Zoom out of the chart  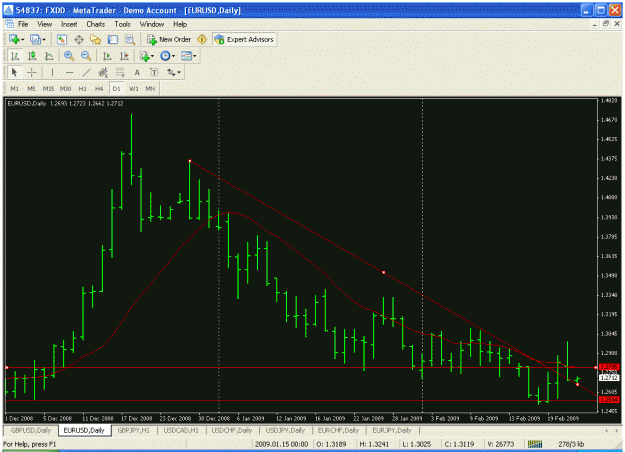(x=86, y=56)
